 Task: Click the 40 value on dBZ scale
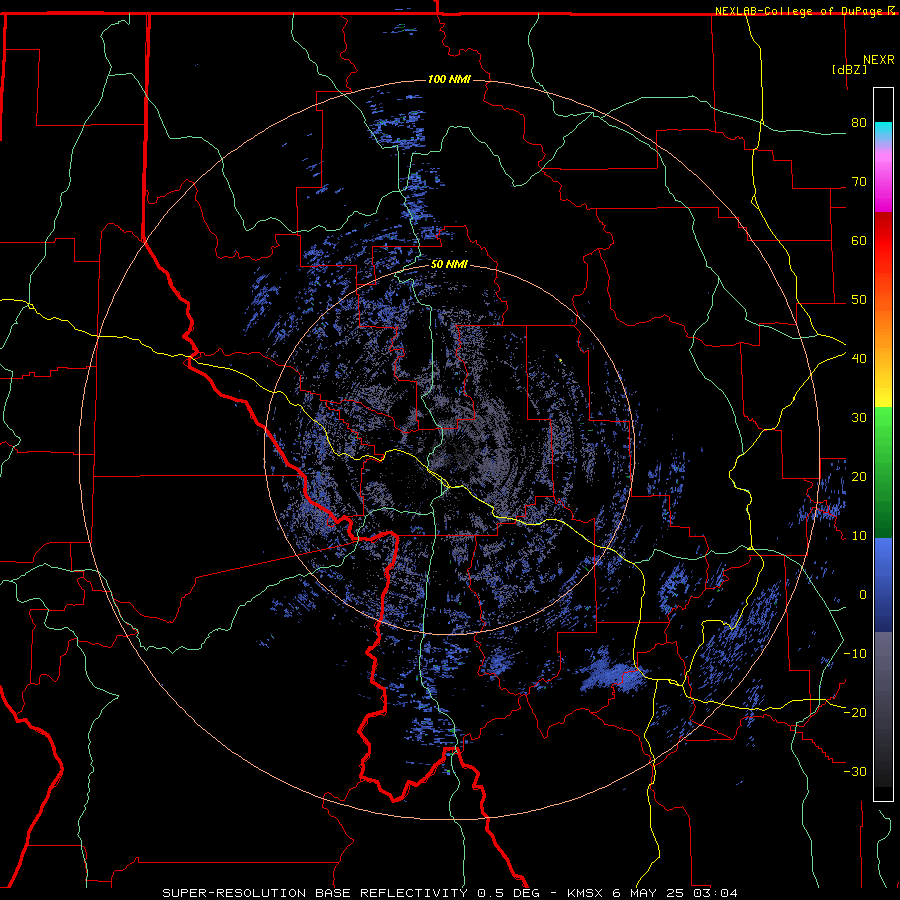tap(859, 359)
